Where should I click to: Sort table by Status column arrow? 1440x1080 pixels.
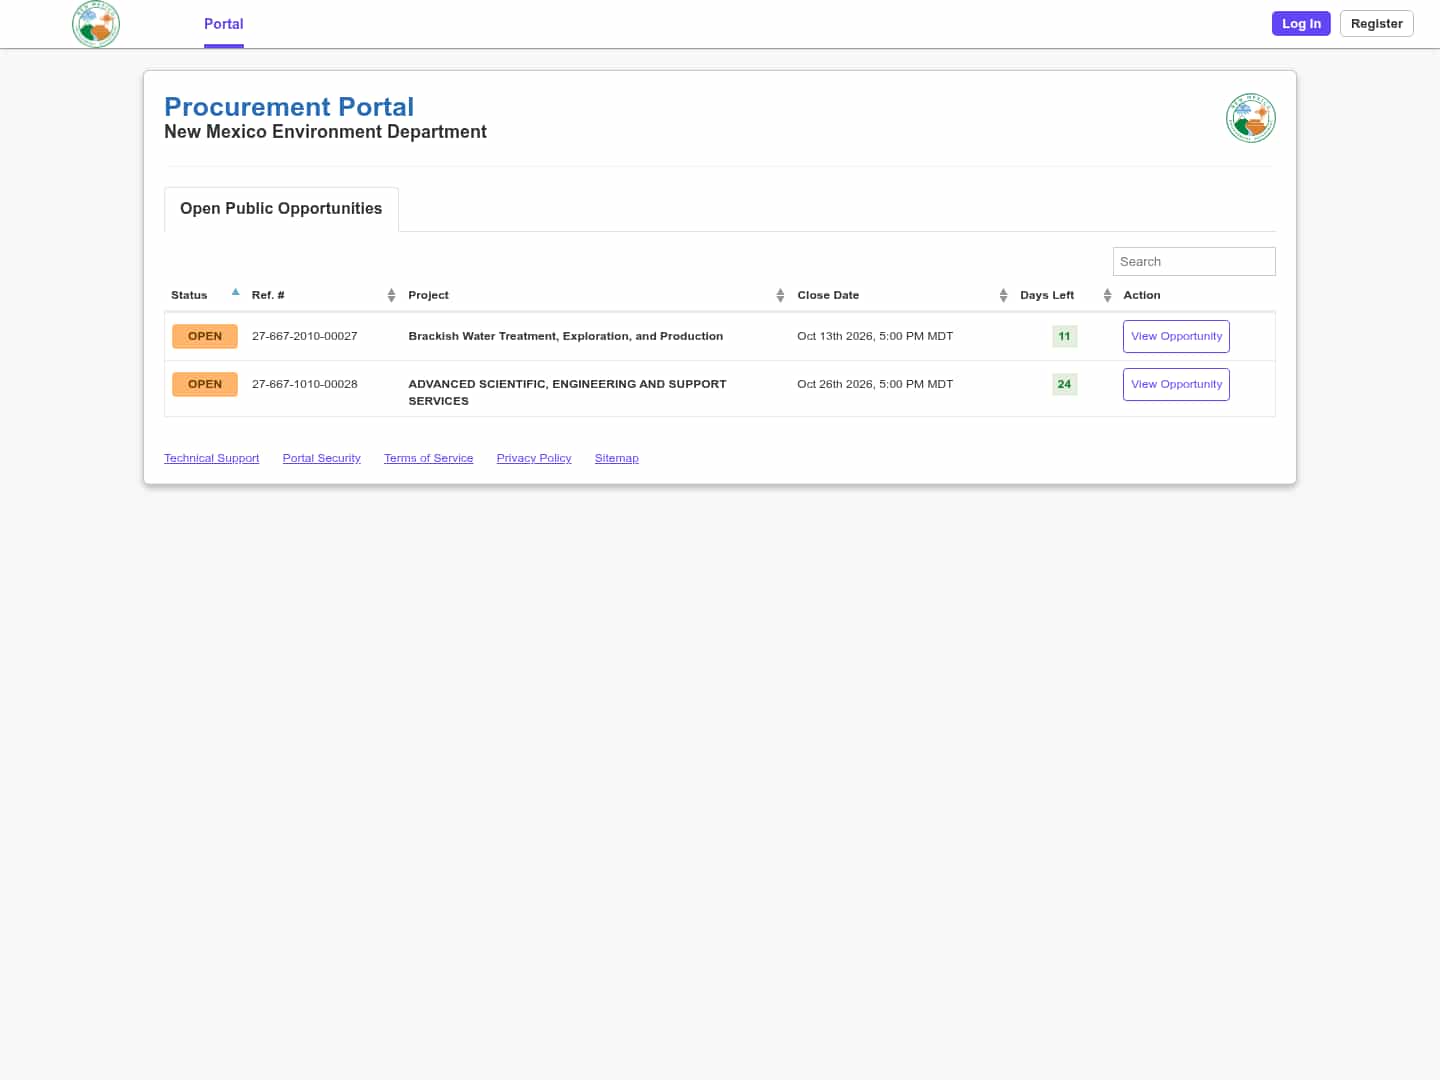[x=236, y=293]
